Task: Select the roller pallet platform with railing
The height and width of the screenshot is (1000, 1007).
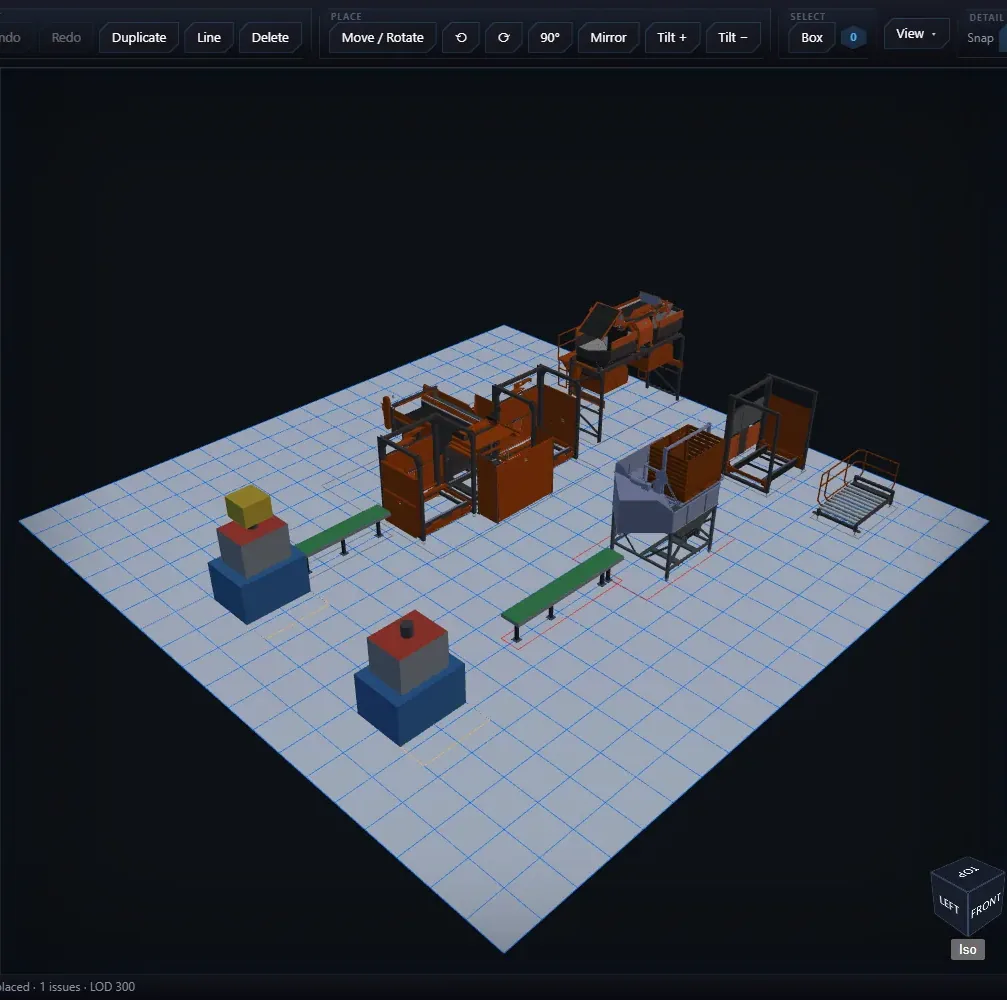Action: 856,492
